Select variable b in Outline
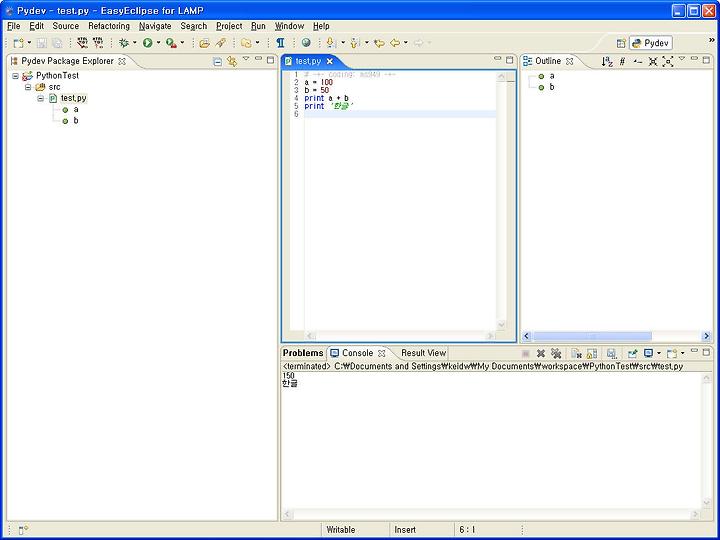This screenshot has height=540, width=720. tap(552, 87)
